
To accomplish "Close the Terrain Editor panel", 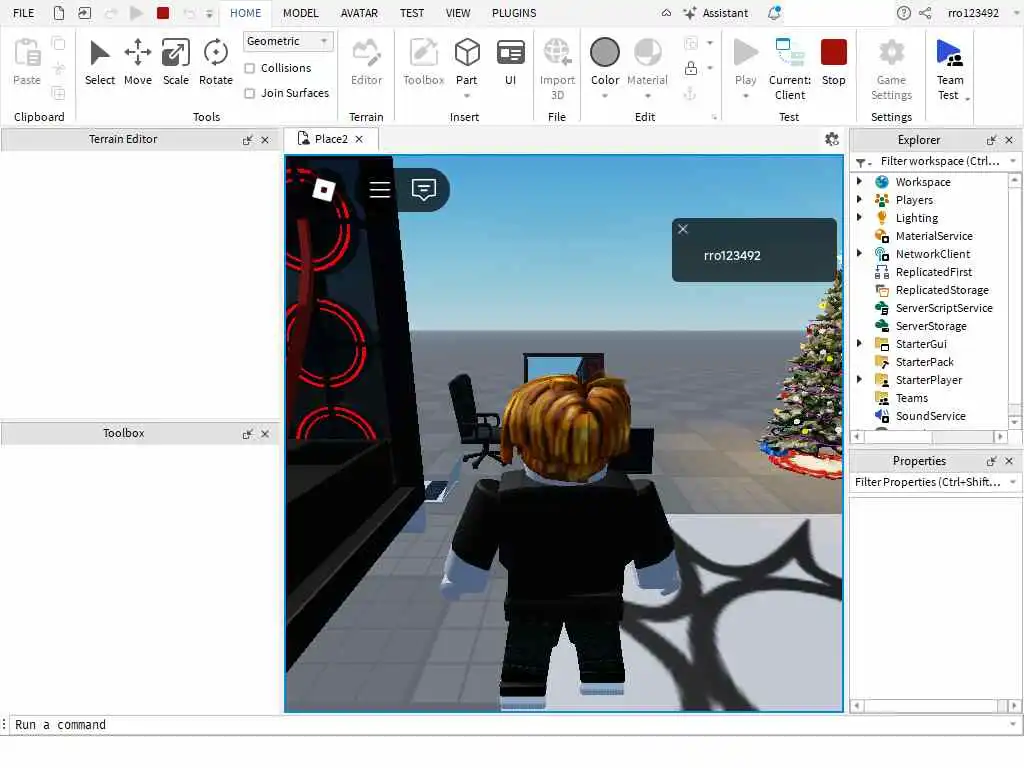I will tap(265, 140).
